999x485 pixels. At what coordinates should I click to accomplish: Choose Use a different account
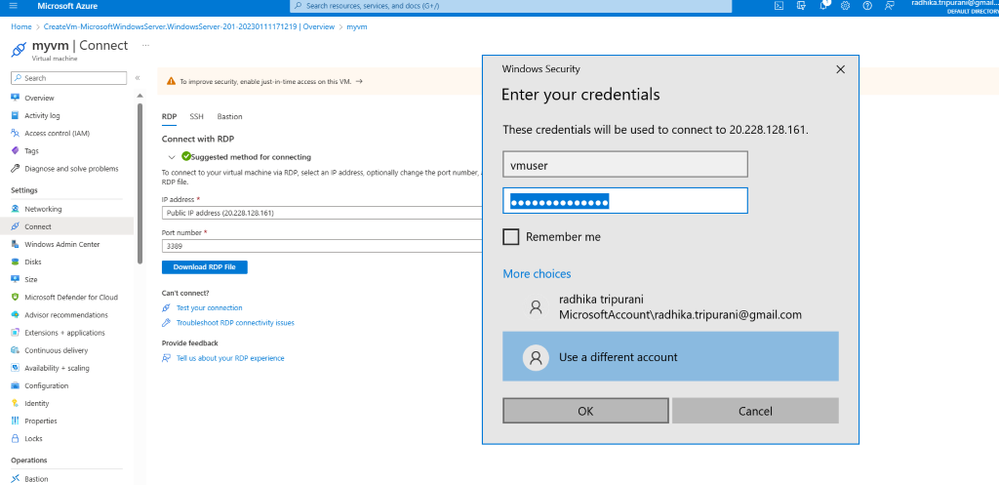pos(670,356)
